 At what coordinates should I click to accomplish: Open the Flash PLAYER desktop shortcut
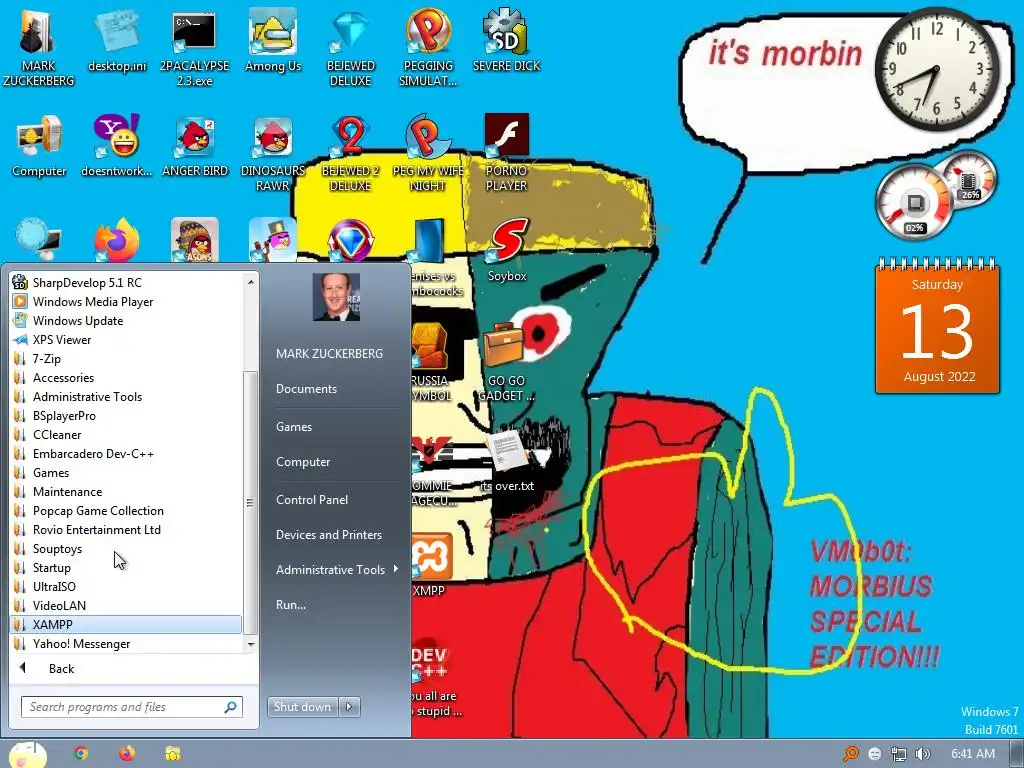506,153
